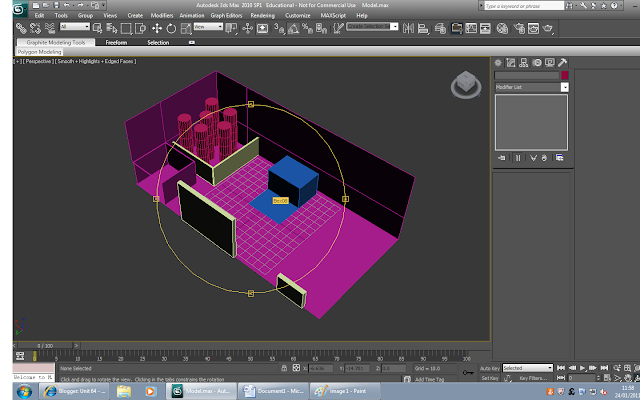The image size is (640, 400).
Task: Toggle Set Key mode
Action: pyautogui.click(x=489, y=379)
